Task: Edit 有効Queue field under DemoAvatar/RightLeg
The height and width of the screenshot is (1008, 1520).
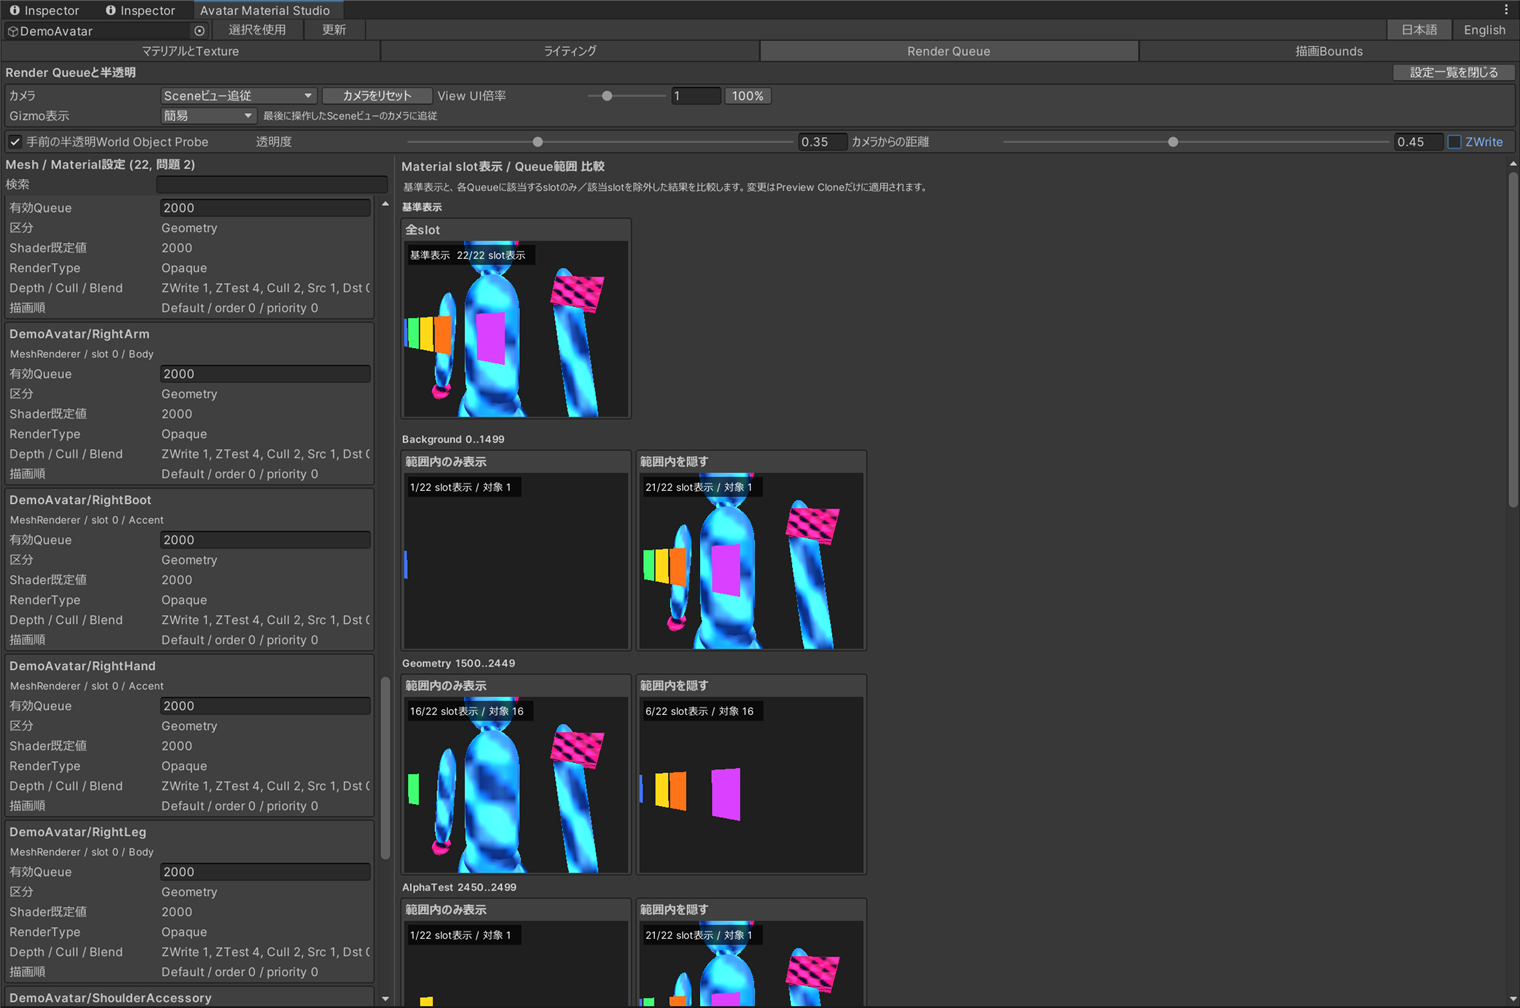Action: (x=265, y=872)
